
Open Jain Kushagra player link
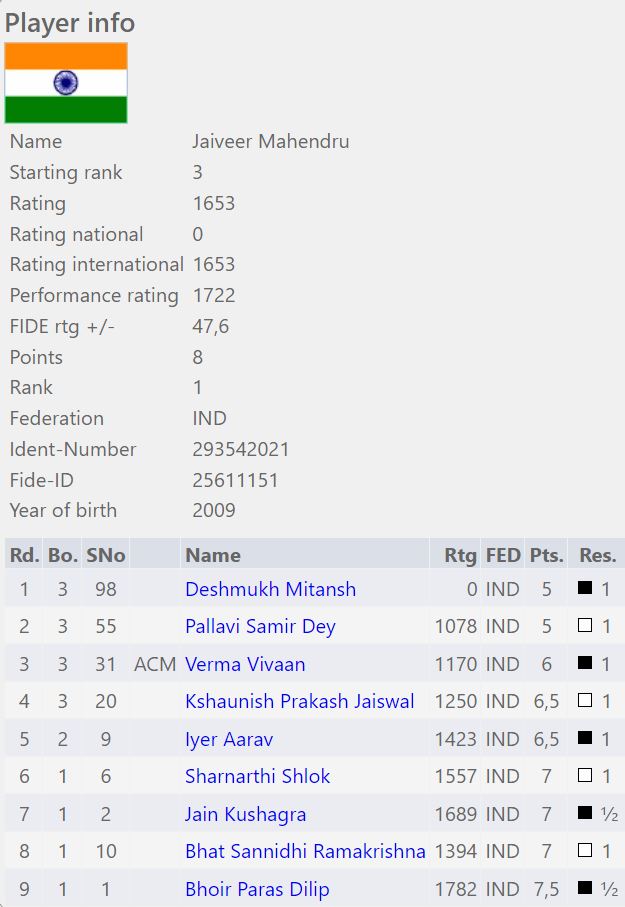[x=245, y=814]
